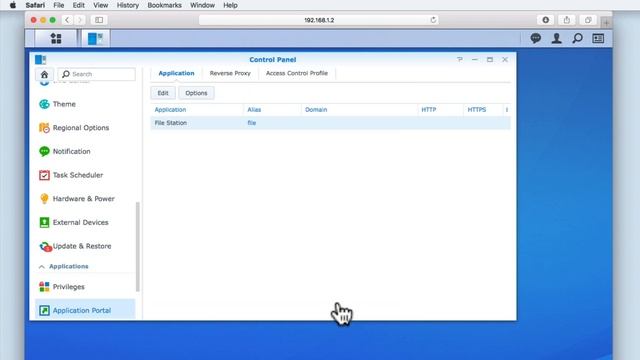Open Control Panel help question mark

[460, 60]
